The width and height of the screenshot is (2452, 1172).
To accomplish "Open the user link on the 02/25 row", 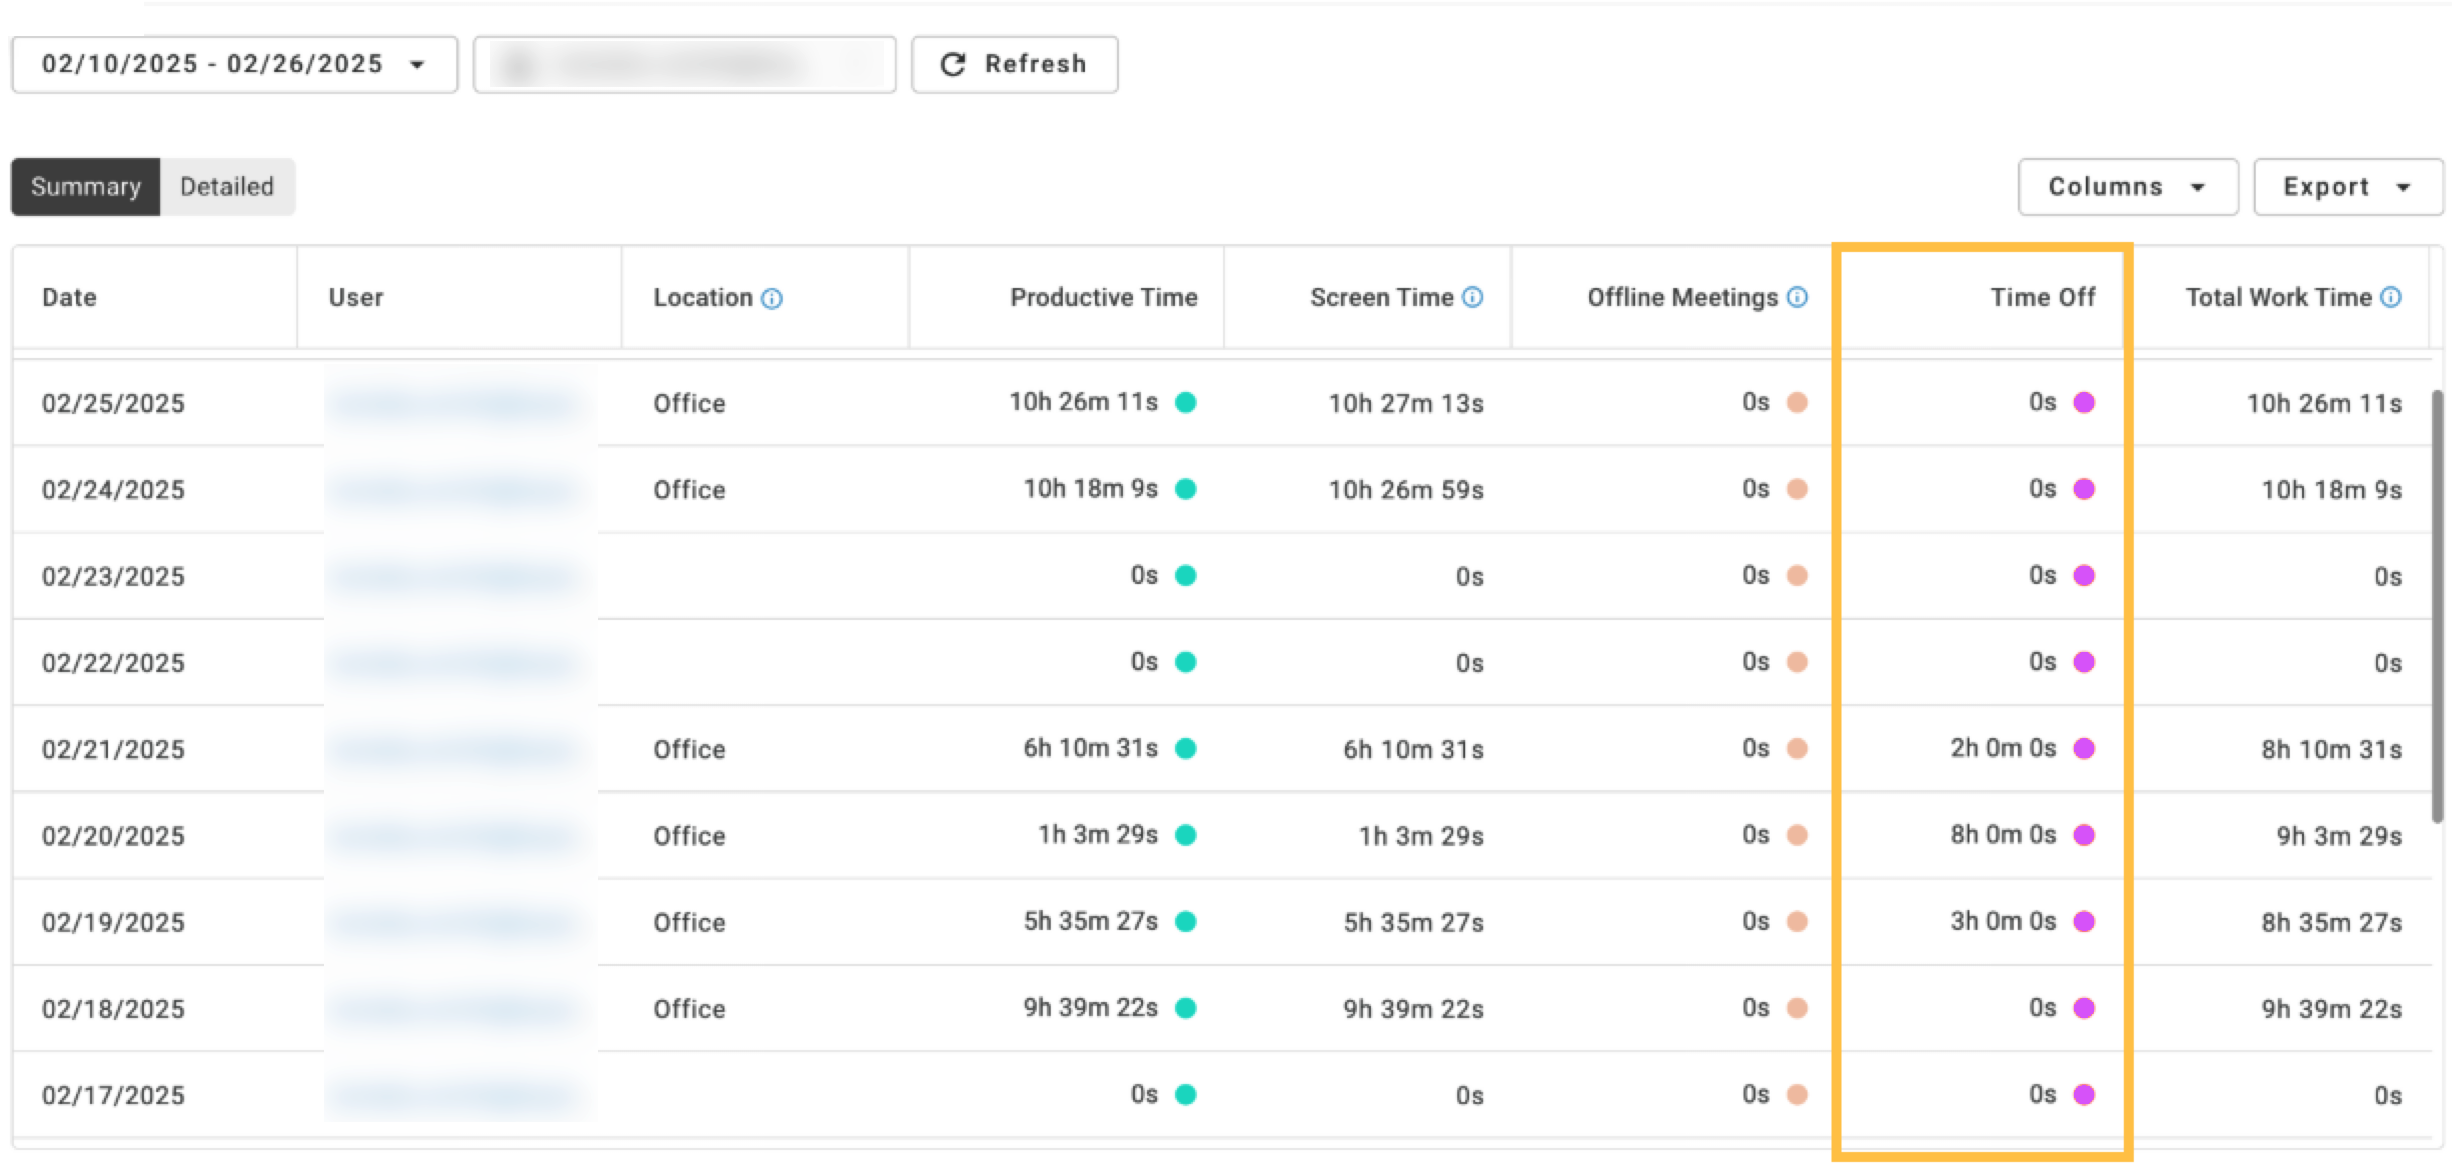I will (x=450, y=402).
